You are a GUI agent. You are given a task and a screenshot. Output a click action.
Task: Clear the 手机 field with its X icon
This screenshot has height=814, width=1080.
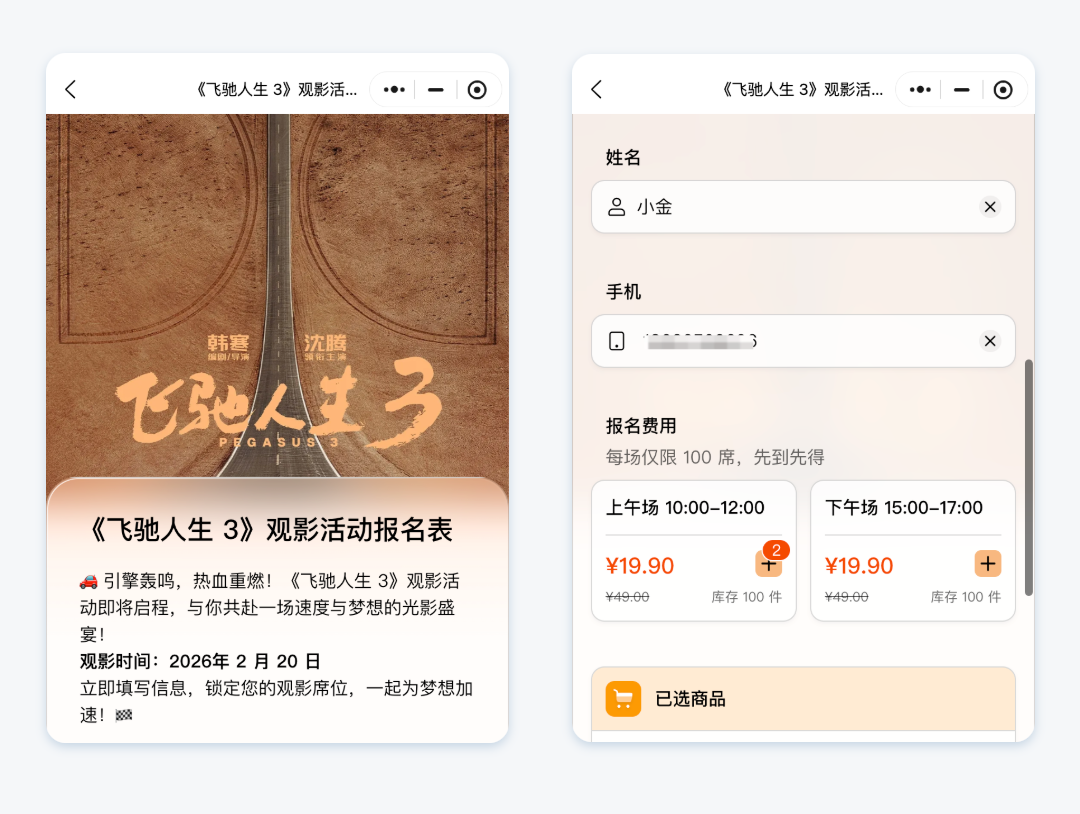990,341
